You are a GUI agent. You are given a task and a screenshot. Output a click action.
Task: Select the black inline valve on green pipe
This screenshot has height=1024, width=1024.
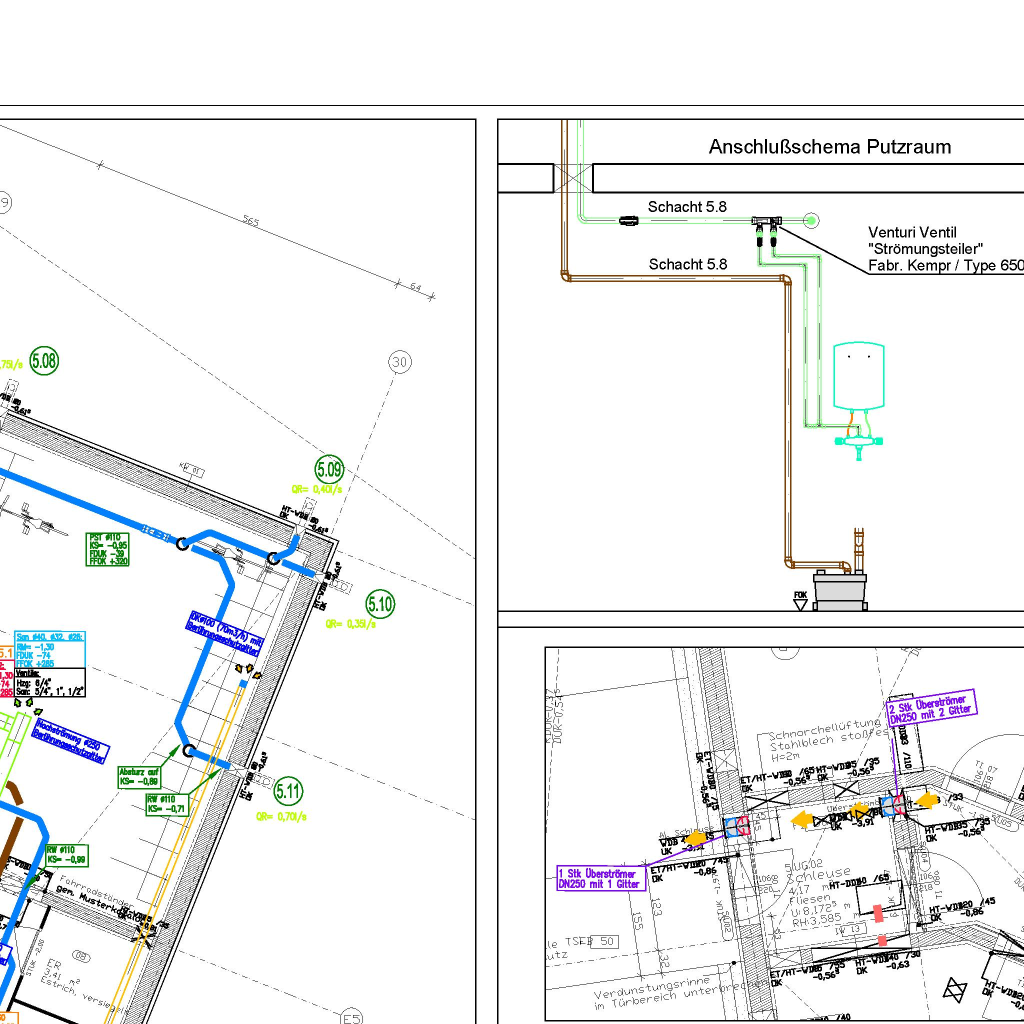pos(629,219)
